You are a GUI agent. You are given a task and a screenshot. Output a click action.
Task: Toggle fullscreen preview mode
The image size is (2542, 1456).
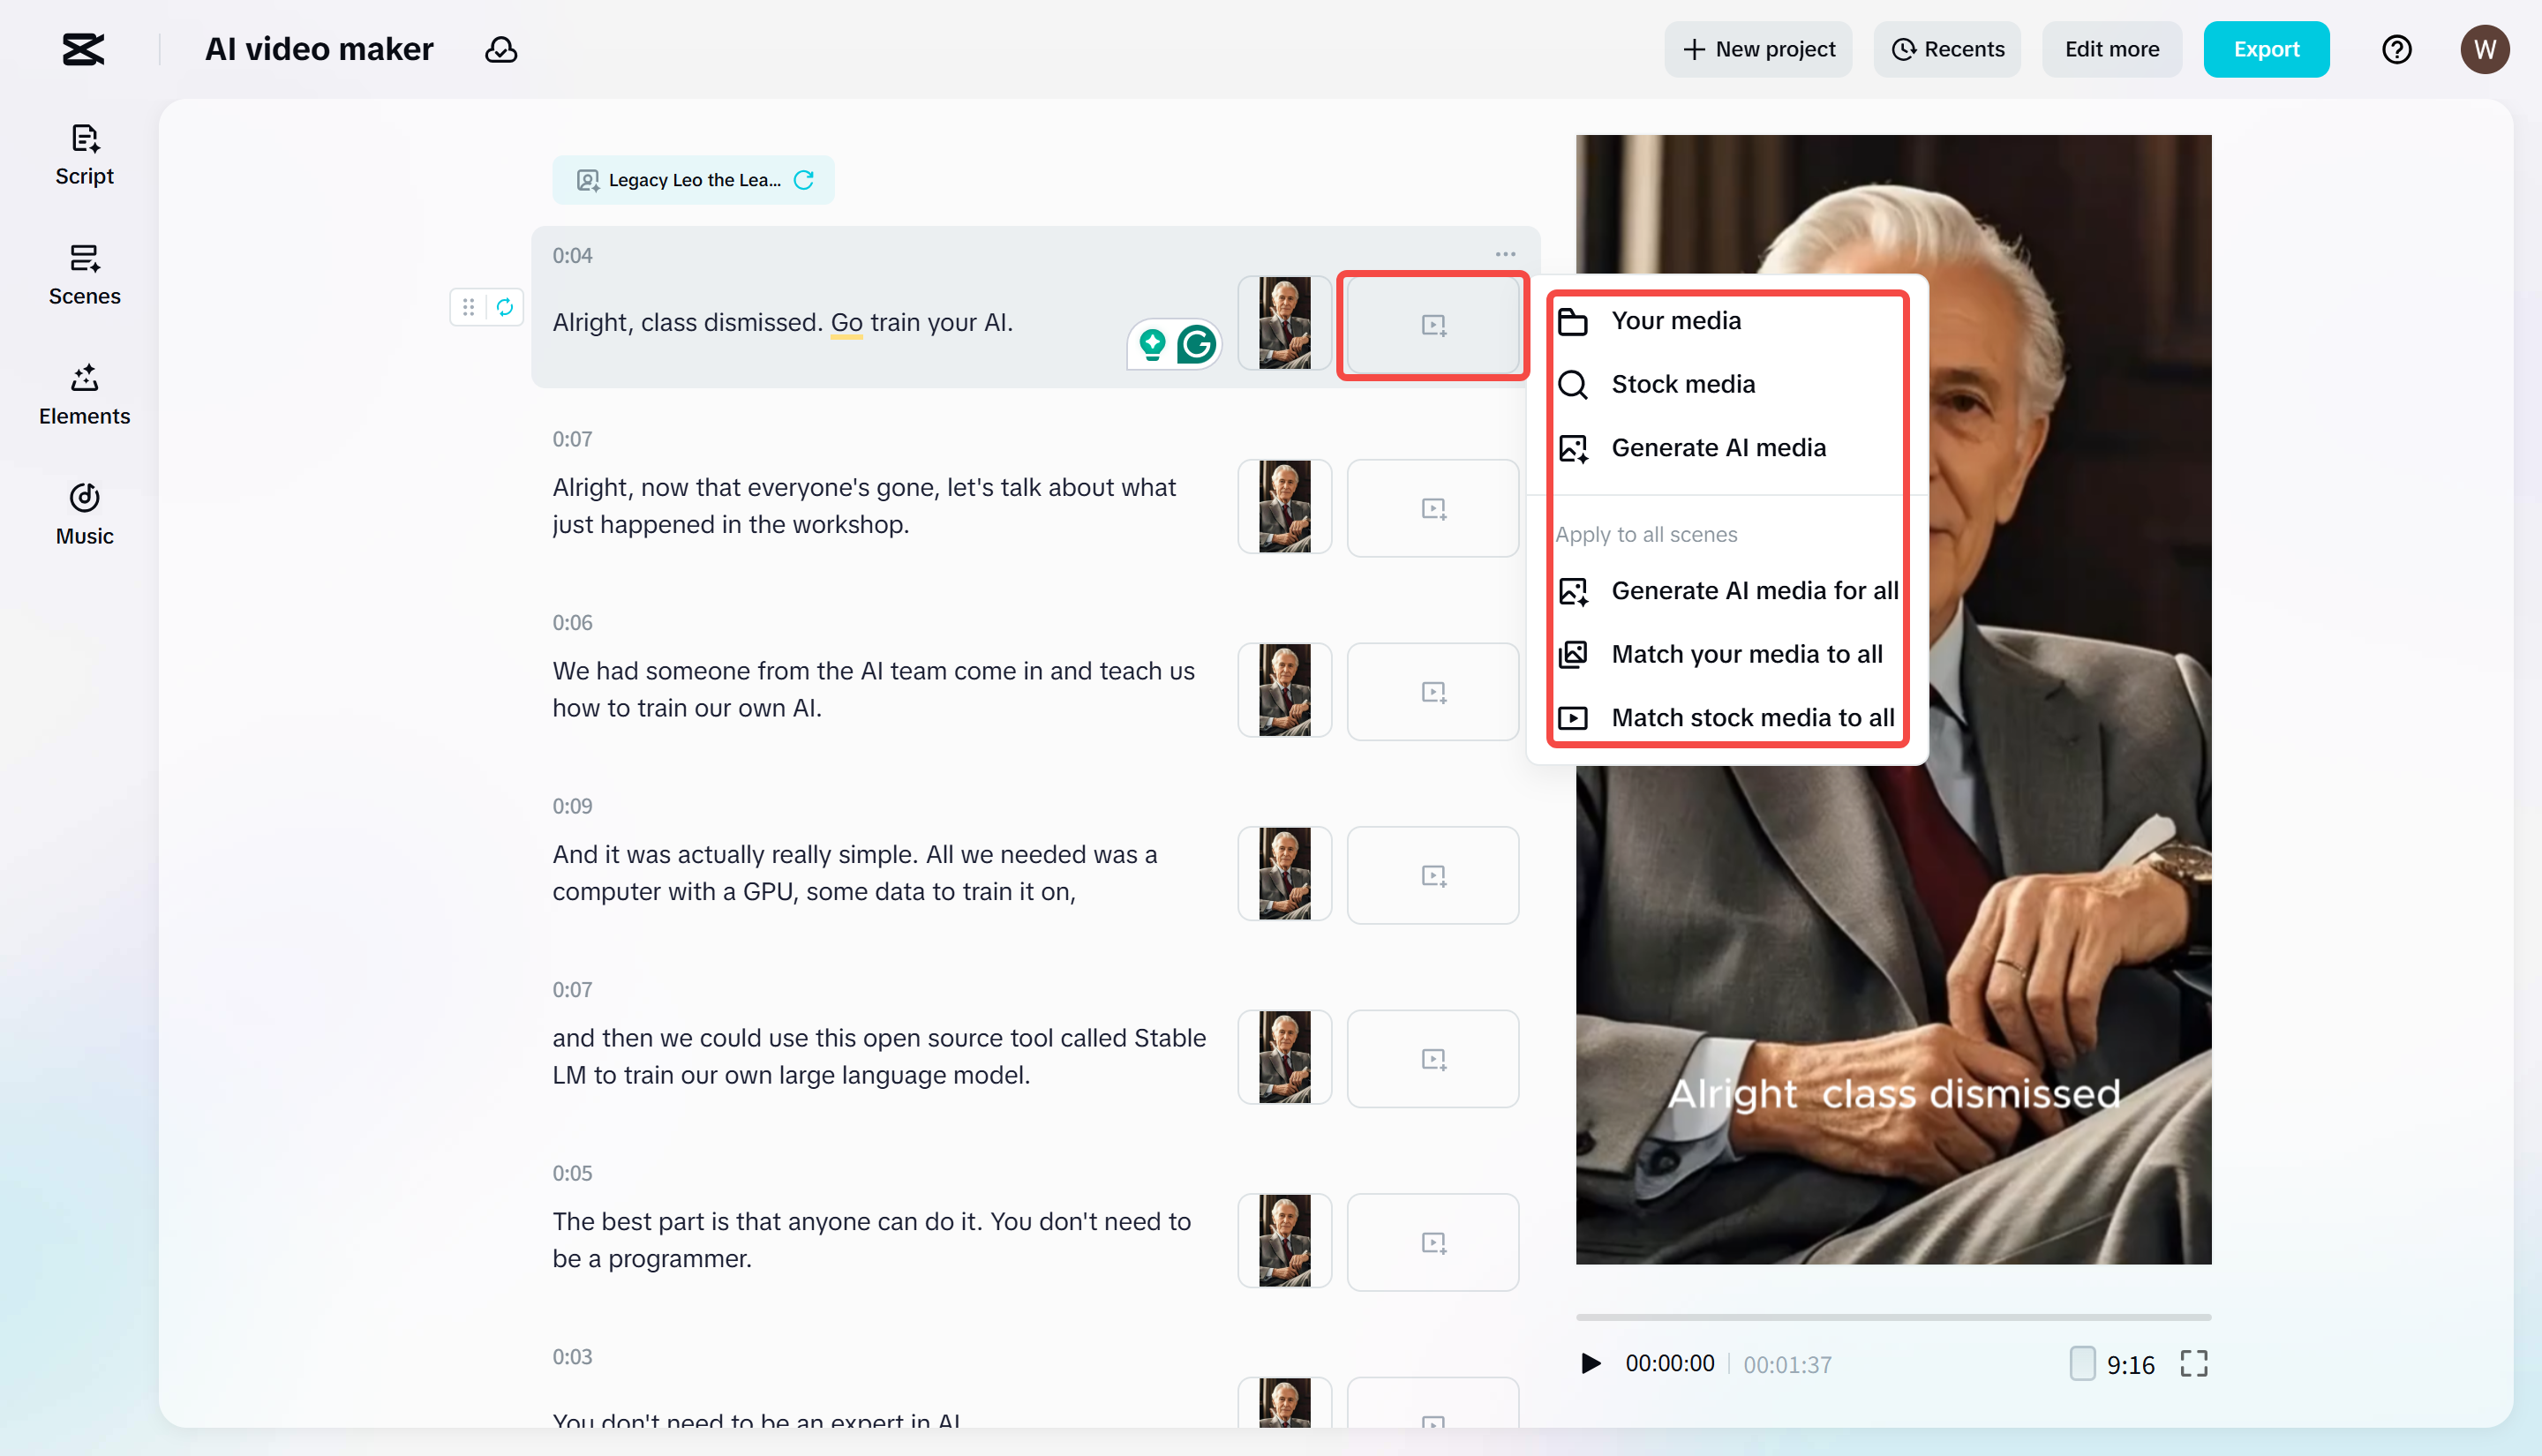pyautogui.click(x=2193, y=1363)
